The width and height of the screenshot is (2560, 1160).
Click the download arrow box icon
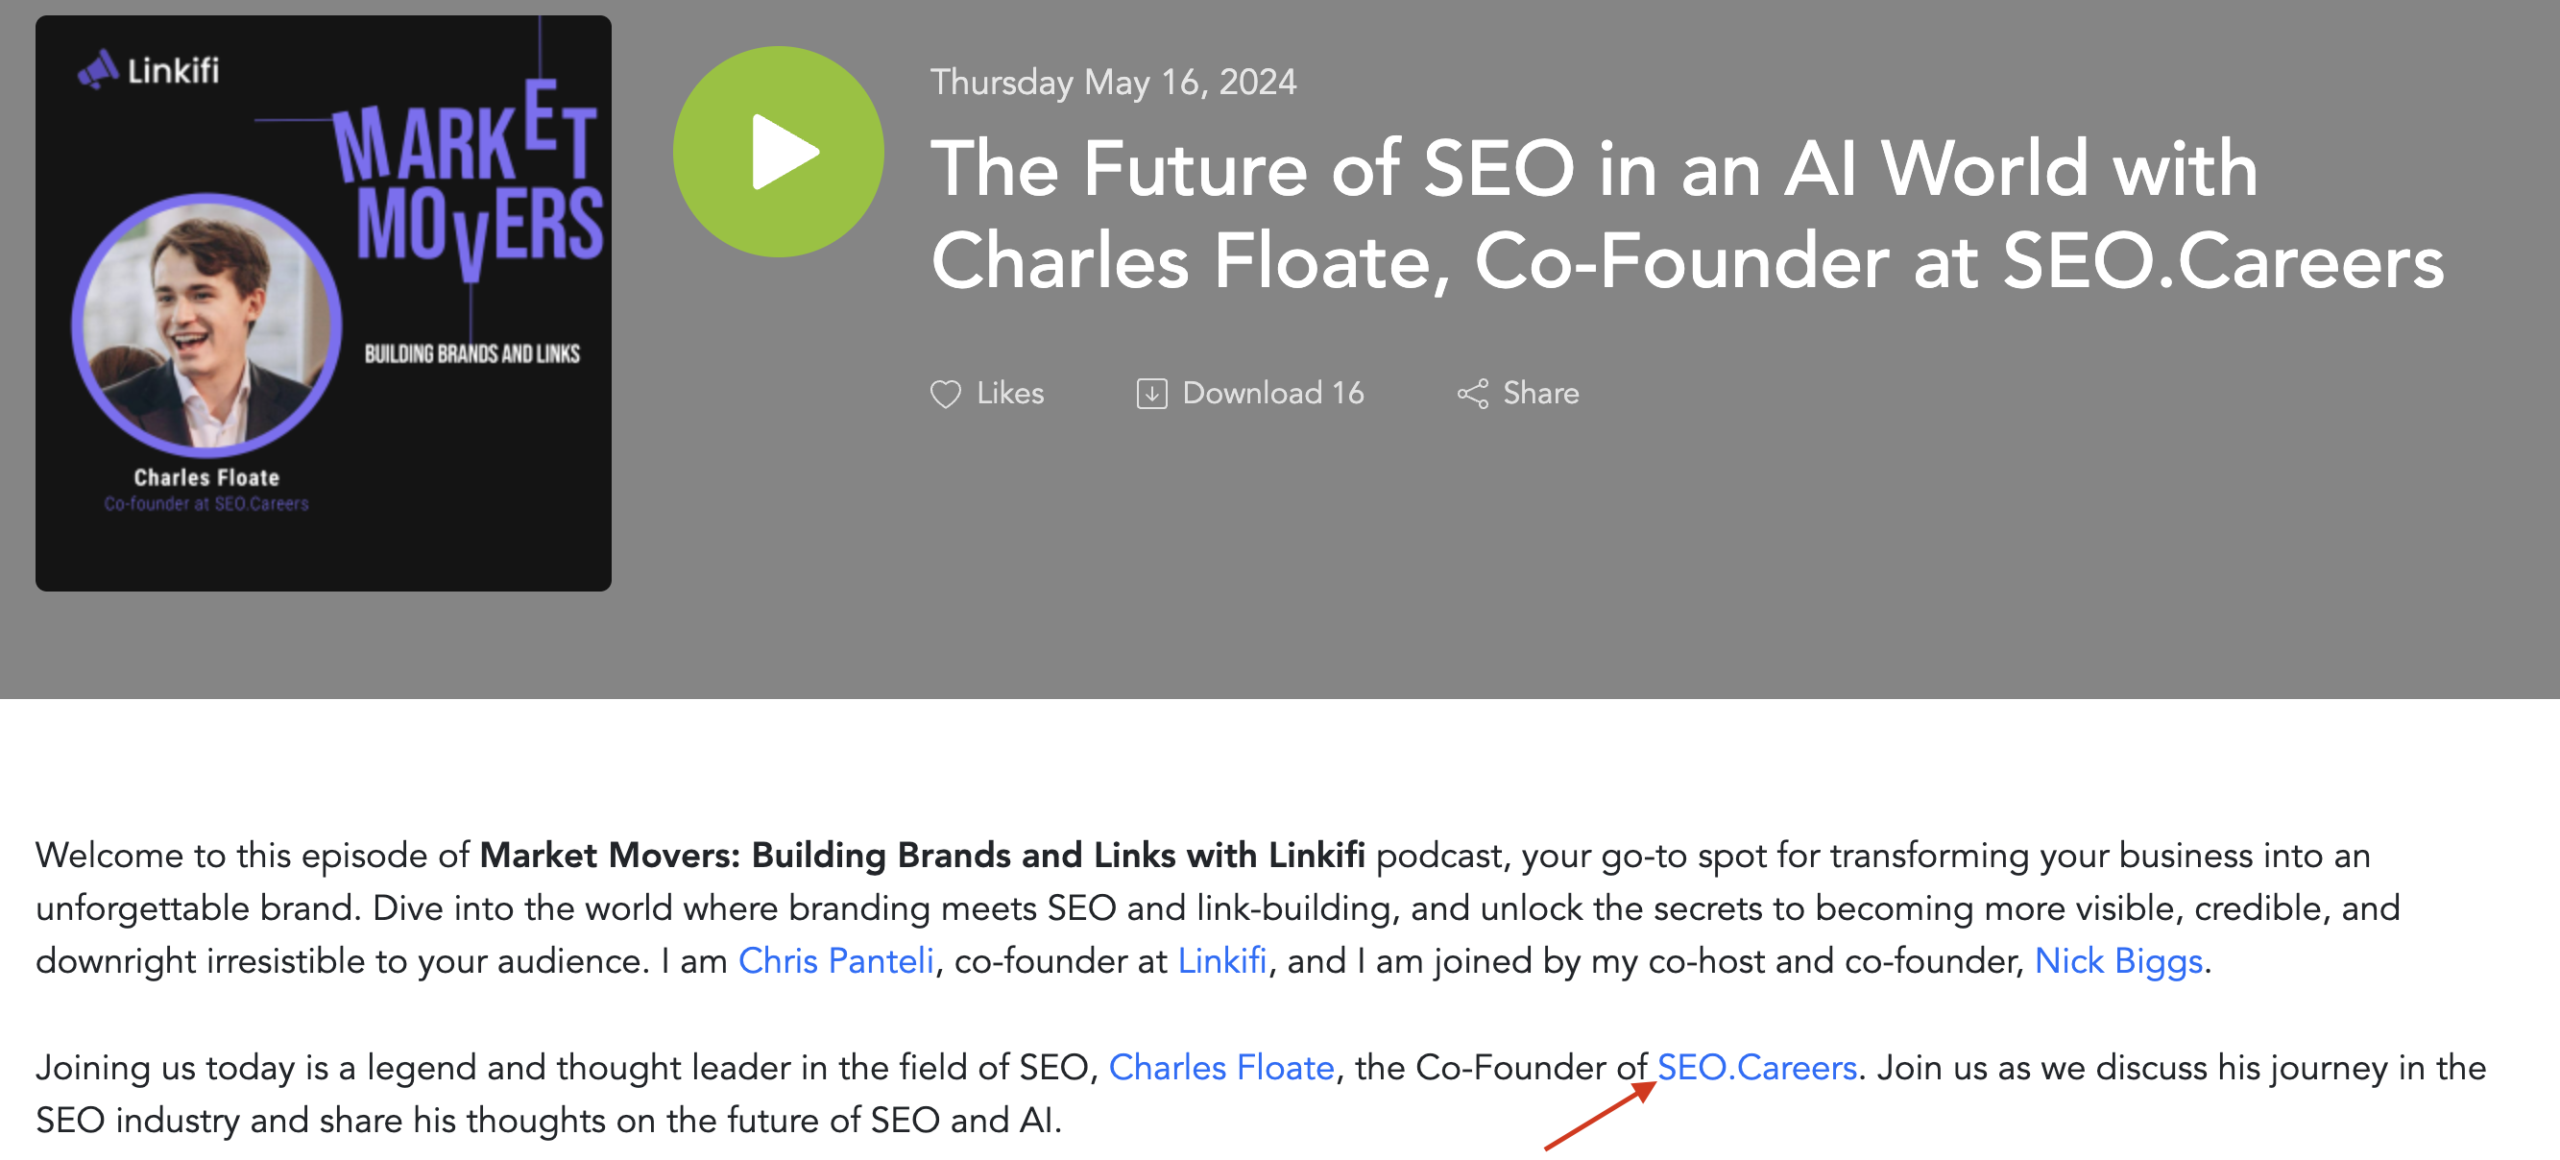click(1151, 394)
